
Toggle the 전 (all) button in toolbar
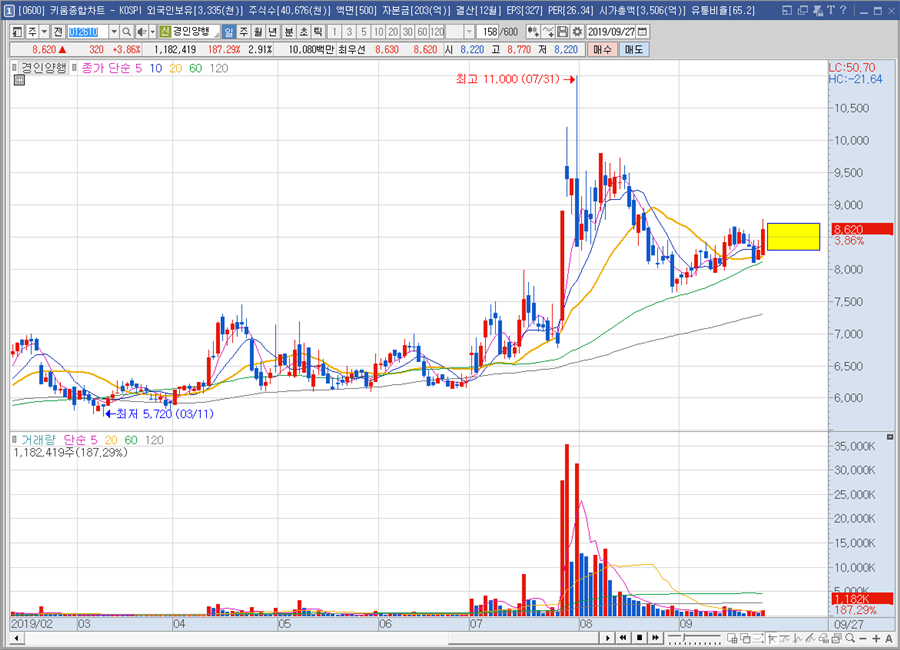(58, 32)
